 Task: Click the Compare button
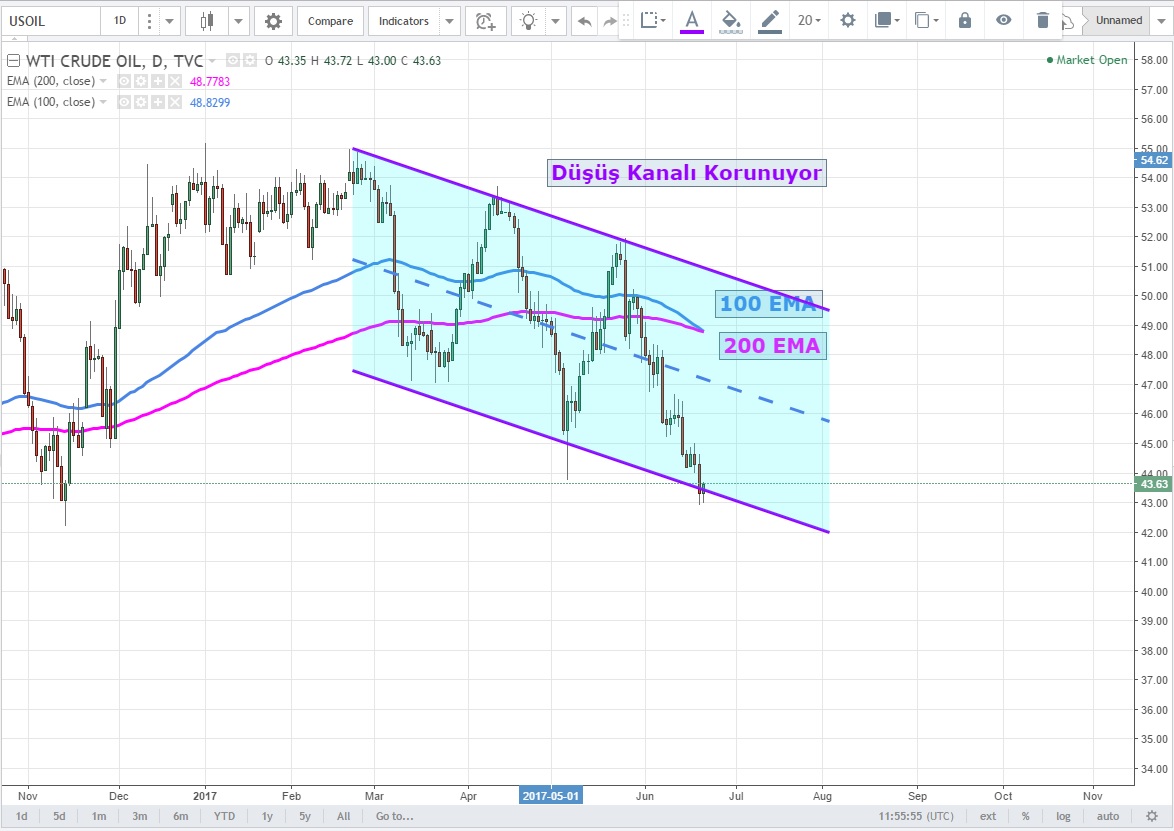[x=330, y=20]
